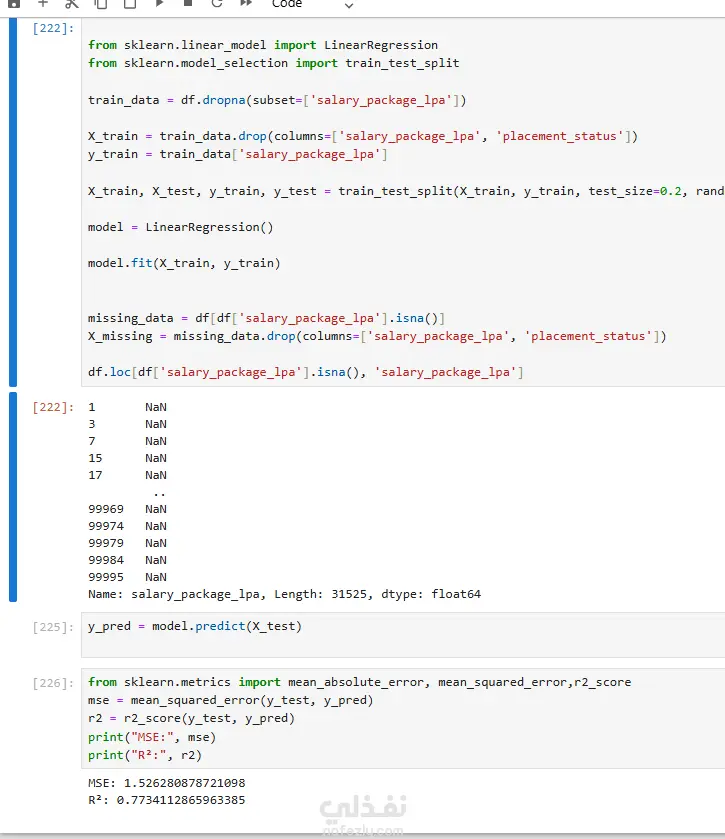
Task: Click the 'y_train = train_data' line
Action: [x=238, y=154]
